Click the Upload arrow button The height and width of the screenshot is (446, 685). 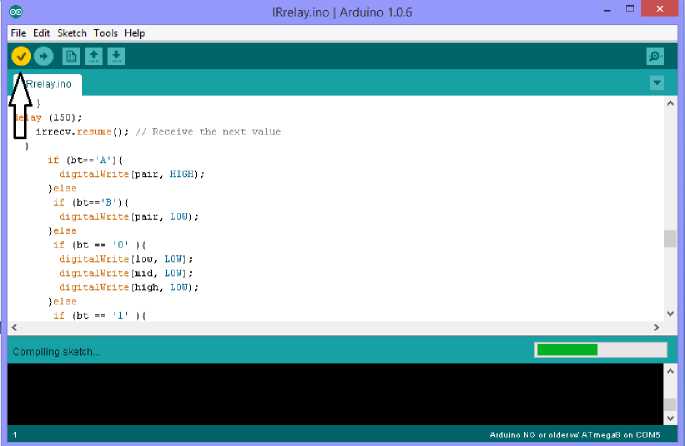(x=43, y=56)
